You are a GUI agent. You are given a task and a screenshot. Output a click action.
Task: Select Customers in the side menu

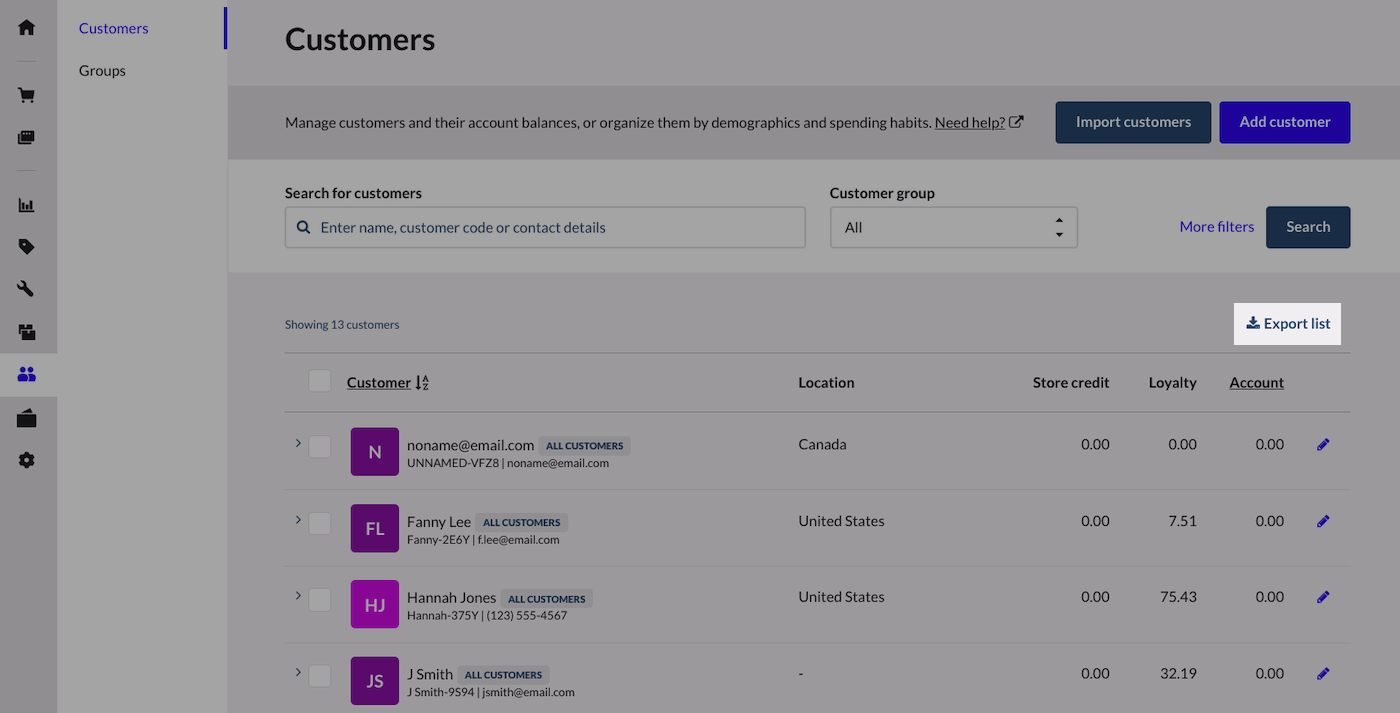(113, 28)
